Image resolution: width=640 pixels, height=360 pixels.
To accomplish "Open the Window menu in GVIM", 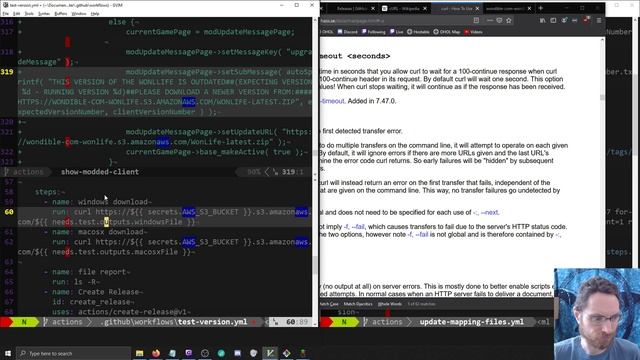I will coord(79,13).
